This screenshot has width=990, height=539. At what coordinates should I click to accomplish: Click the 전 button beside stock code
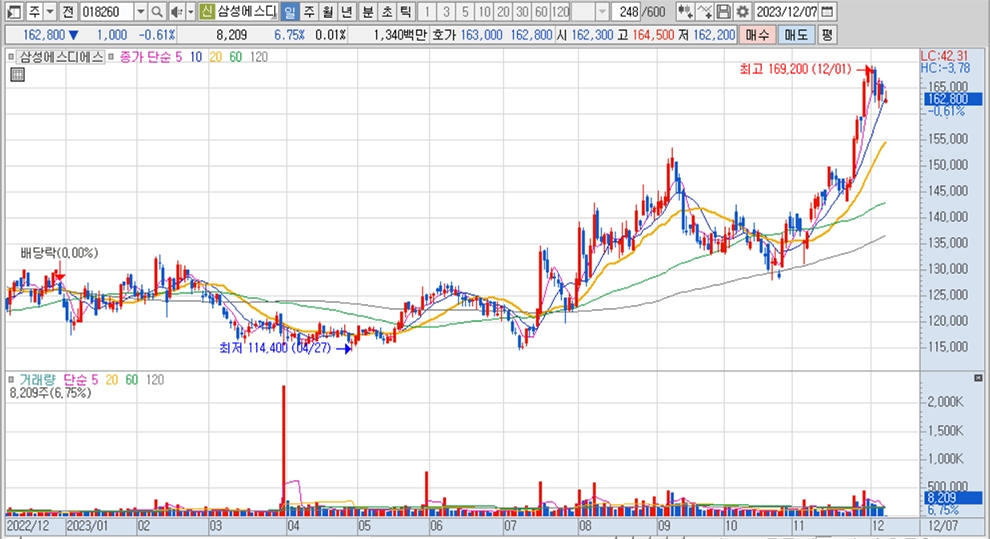tap(68, 11)
